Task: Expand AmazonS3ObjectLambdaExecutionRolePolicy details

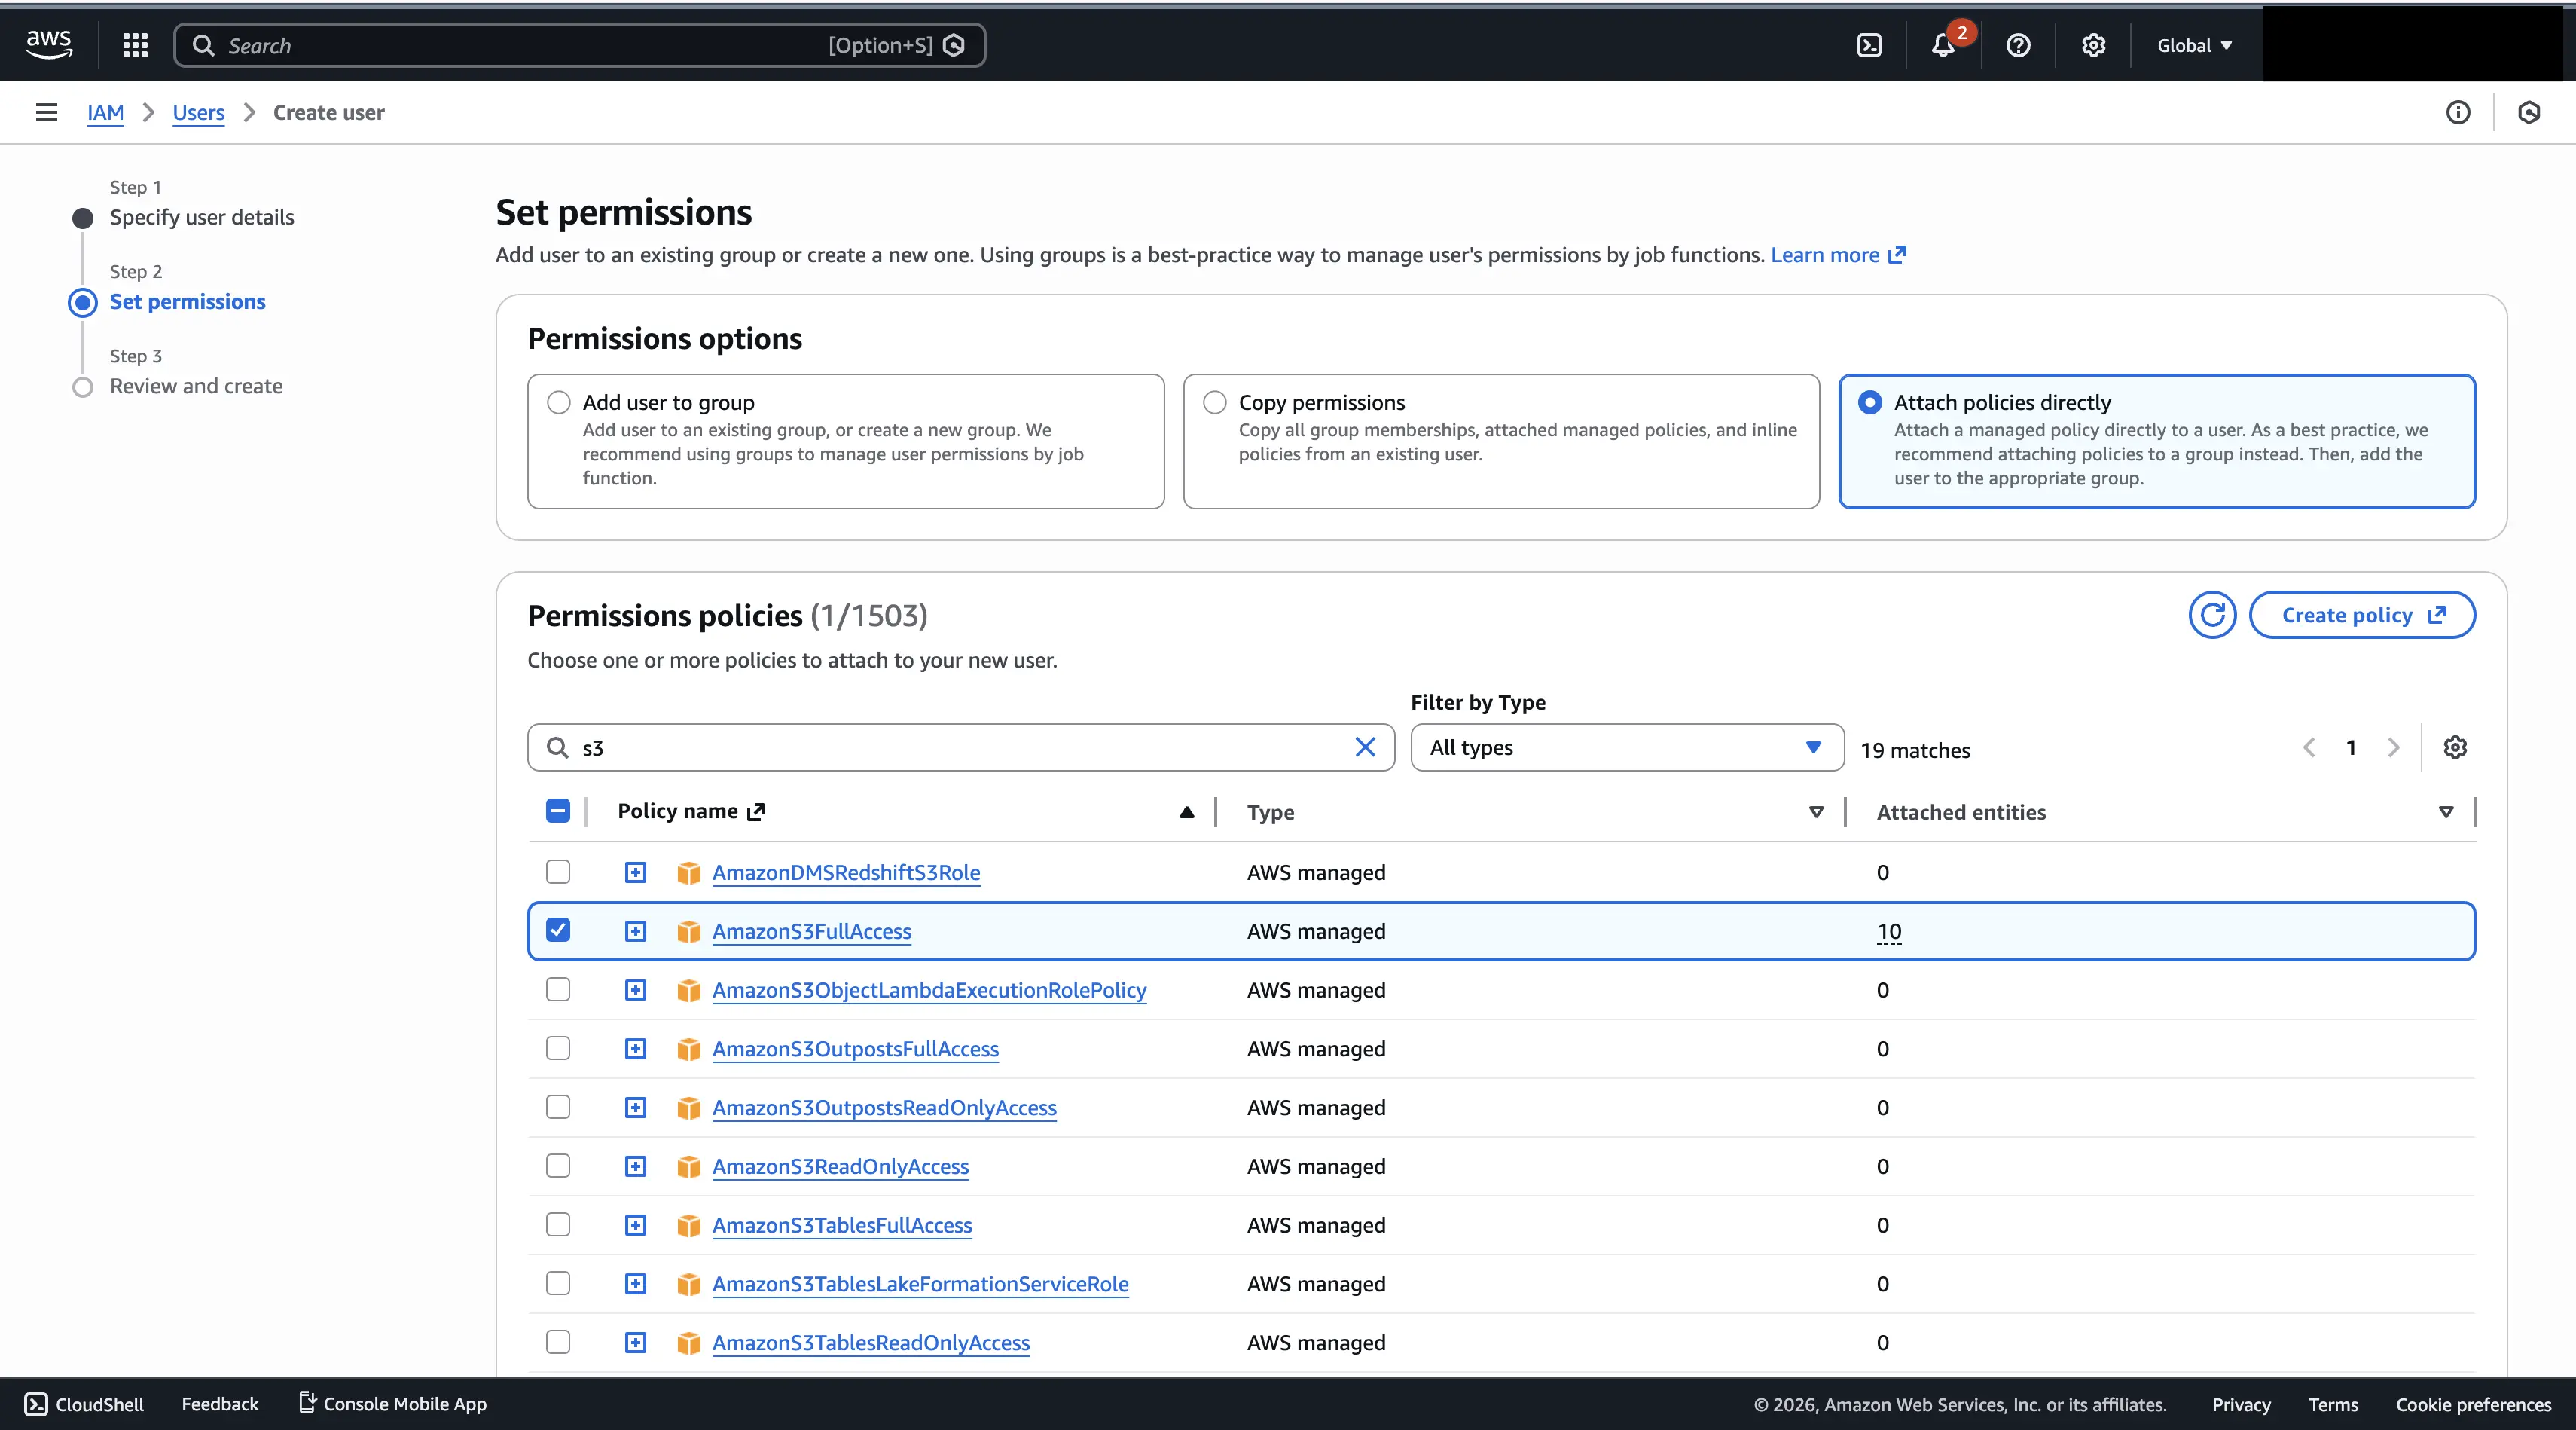Action: coord(635,990)
